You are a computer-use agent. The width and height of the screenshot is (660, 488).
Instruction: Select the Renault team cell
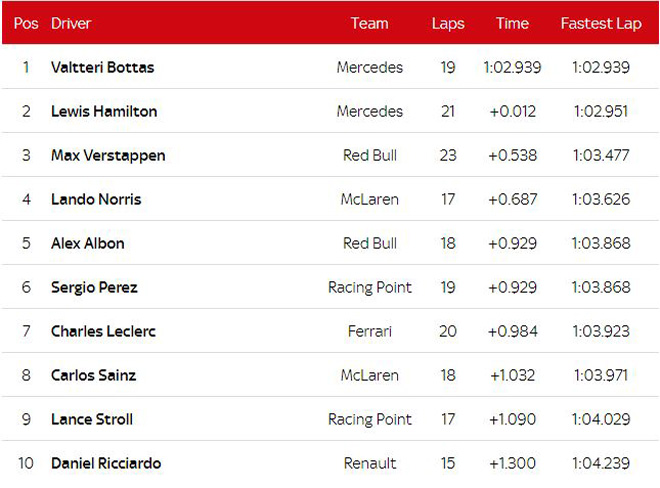tap(369, 463)
